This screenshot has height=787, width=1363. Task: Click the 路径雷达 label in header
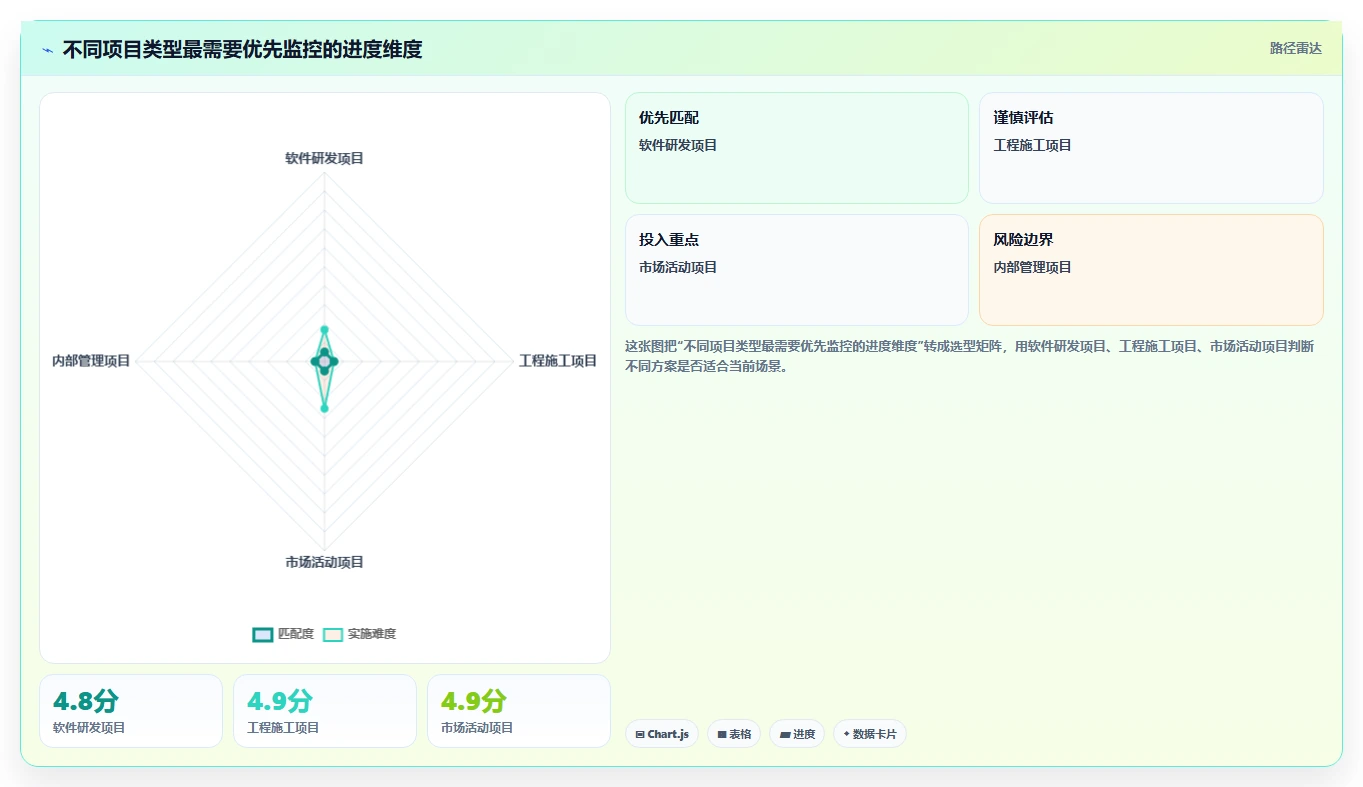click(1296, 48)
